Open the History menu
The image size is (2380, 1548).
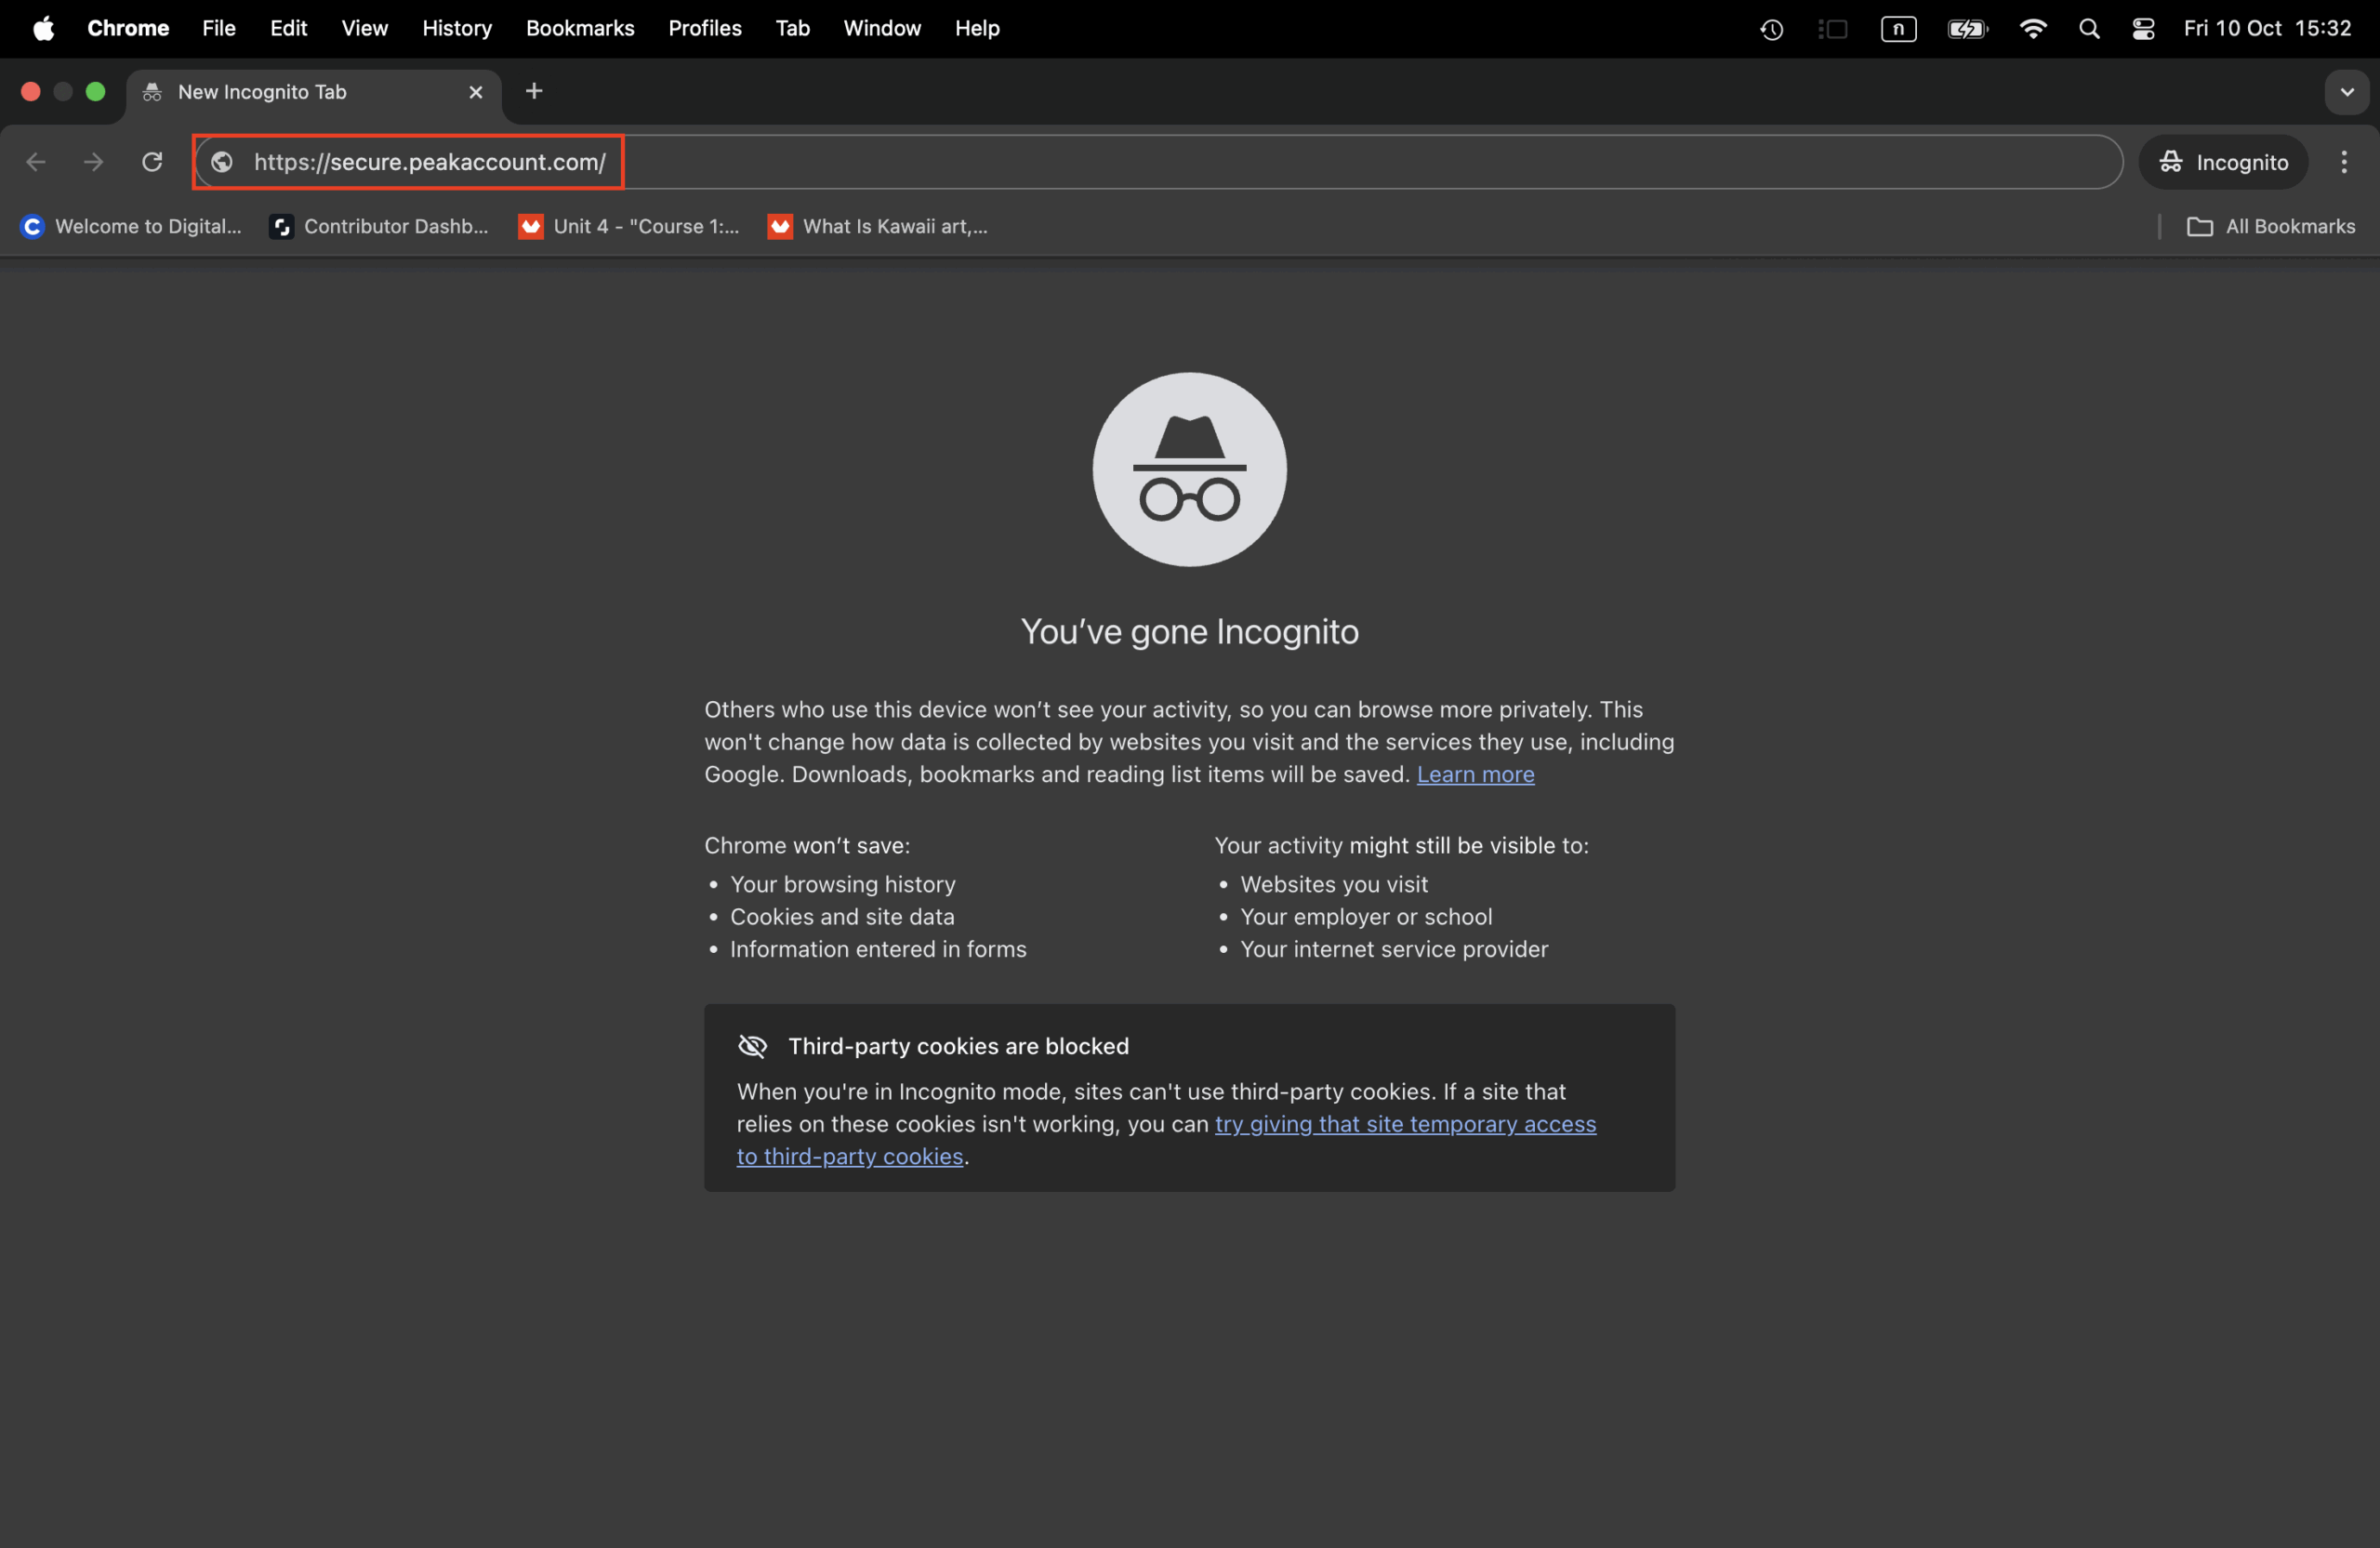[456, 28]
